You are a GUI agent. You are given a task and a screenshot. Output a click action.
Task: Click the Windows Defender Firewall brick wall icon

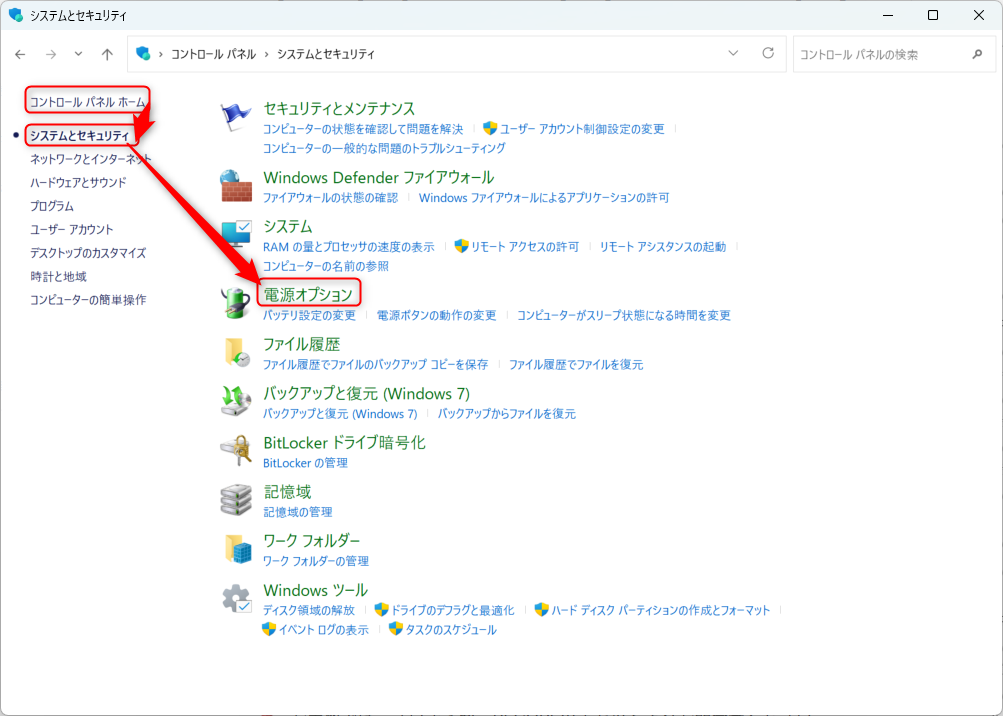coord(236,186)
